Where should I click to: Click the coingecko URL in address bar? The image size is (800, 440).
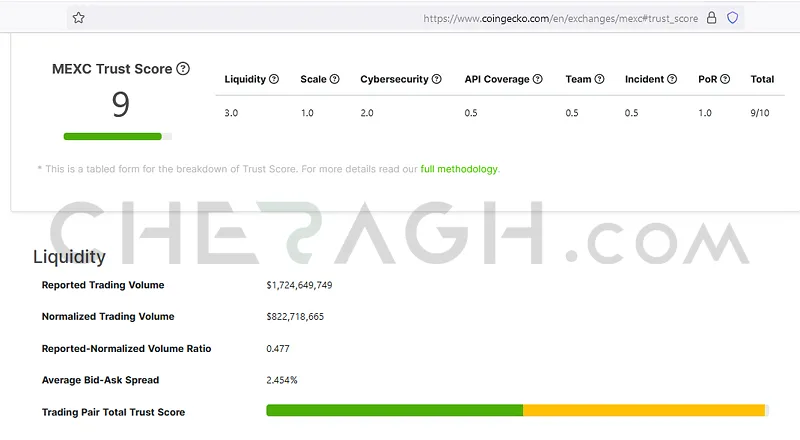560,18
